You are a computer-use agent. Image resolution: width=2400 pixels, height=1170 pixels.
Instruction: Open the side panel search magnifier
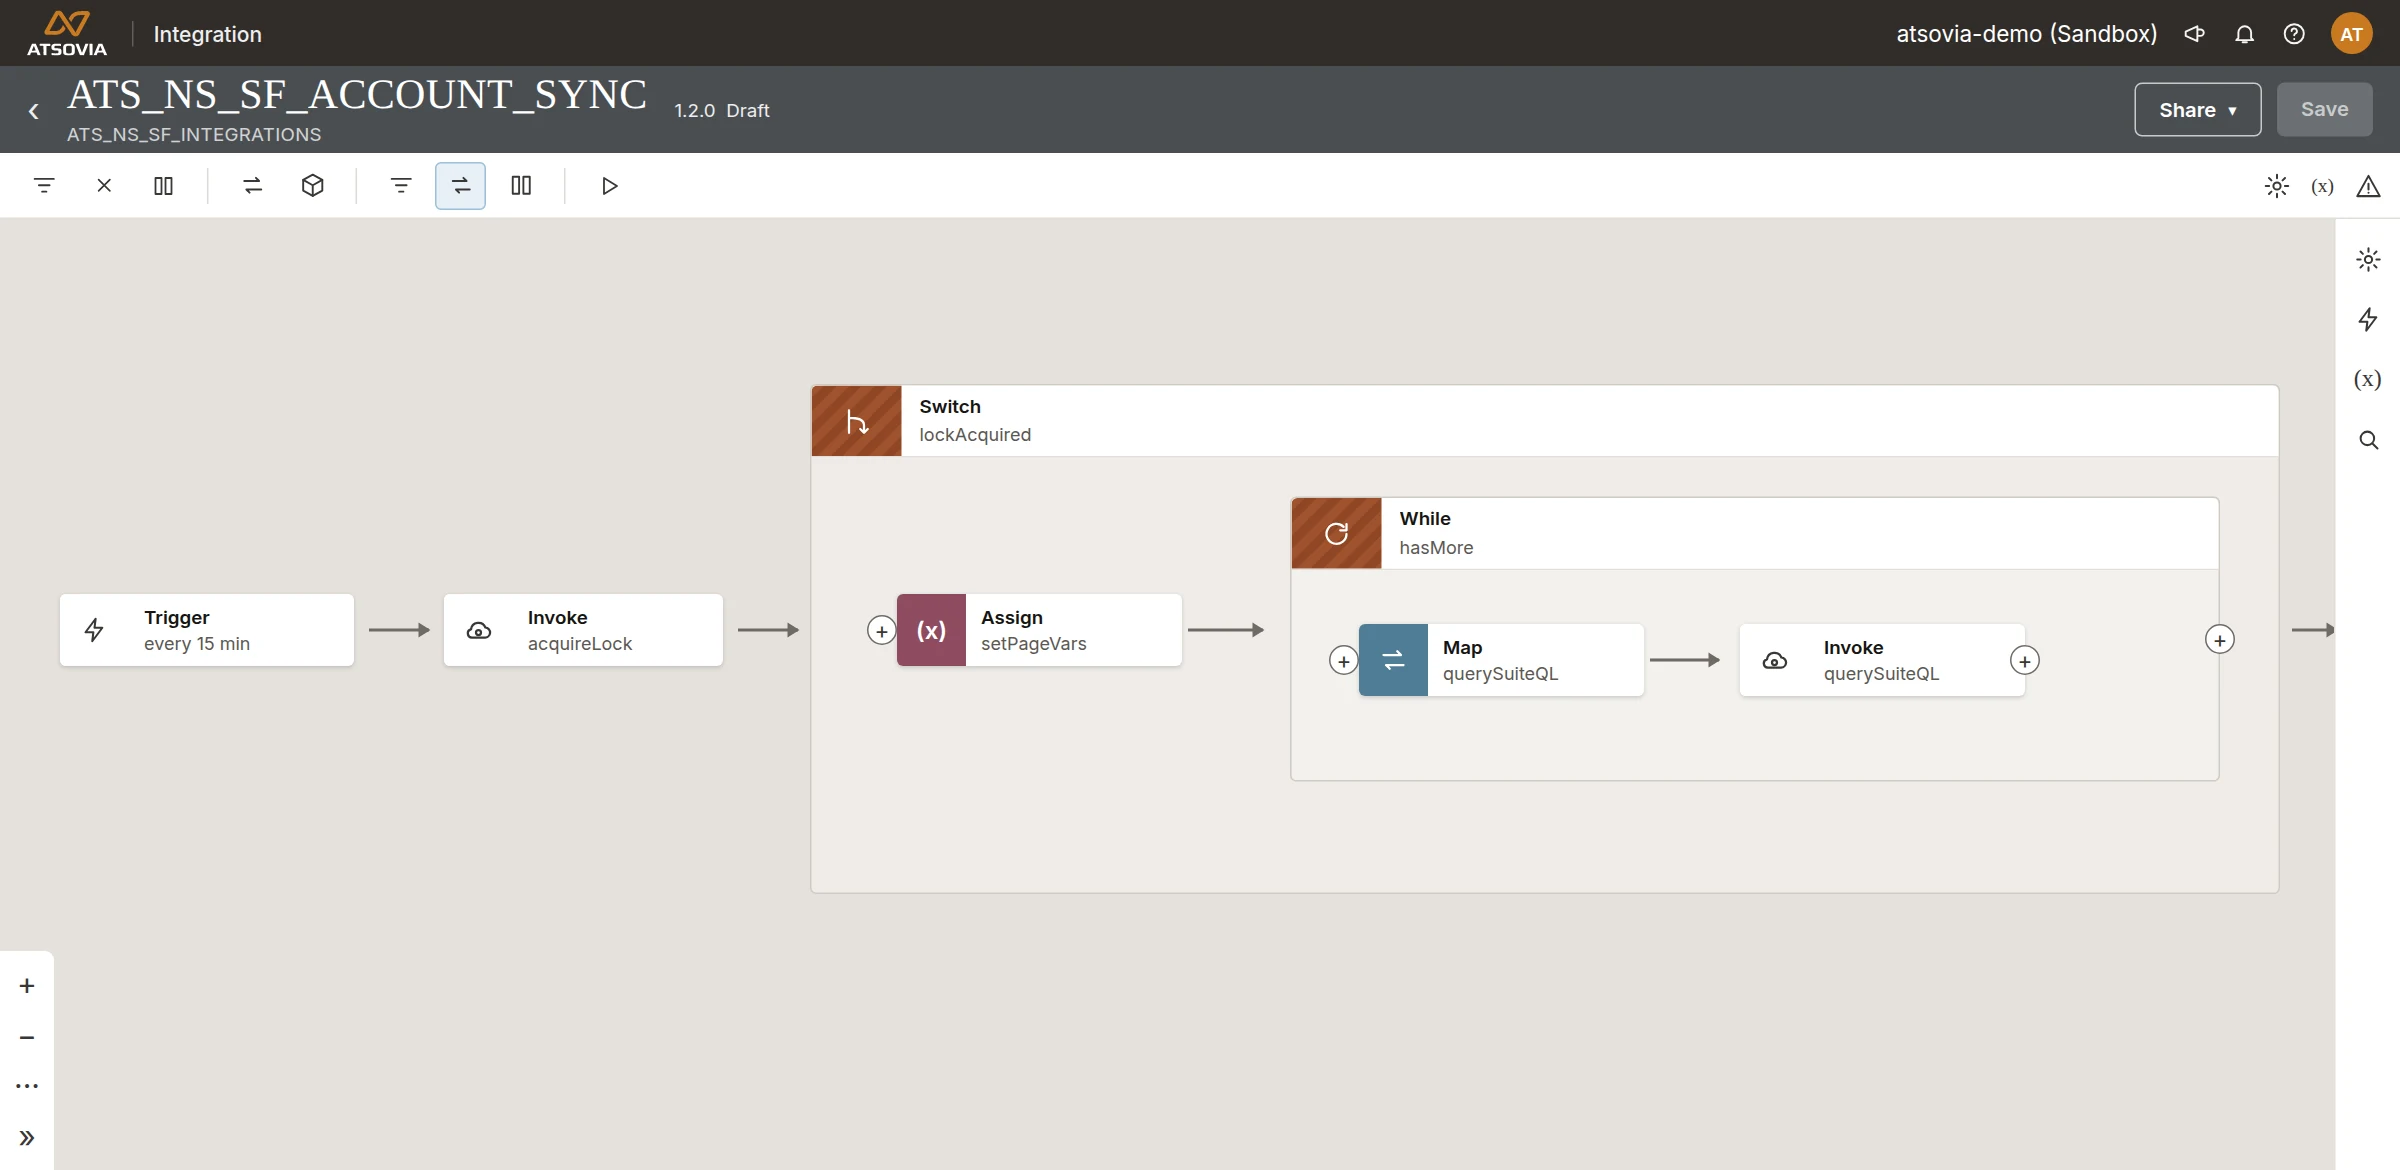coord(2368,440)
